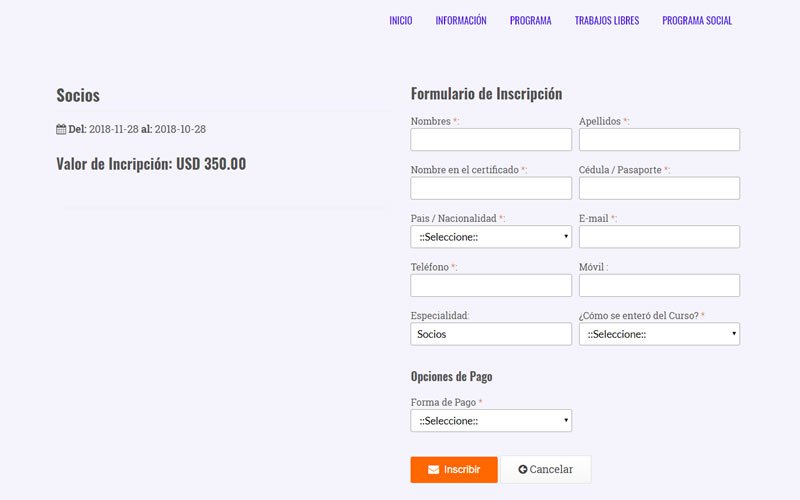
Task: Open the Forma de Pago dropdown
Action: coord(491,421)
